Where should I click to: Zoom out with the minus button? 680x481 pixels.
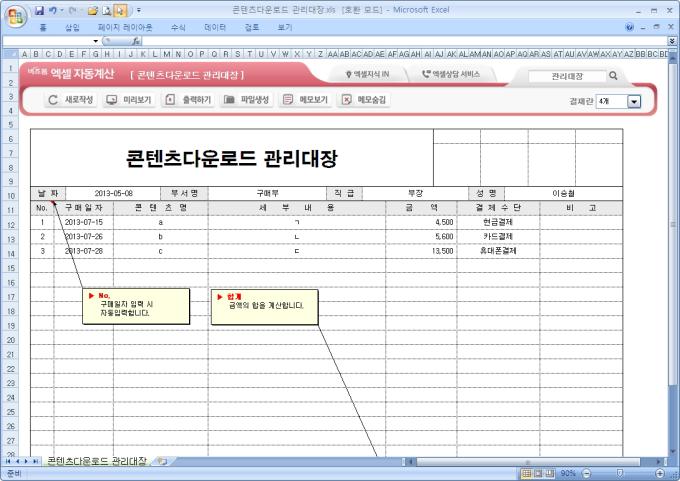[586, 473]
